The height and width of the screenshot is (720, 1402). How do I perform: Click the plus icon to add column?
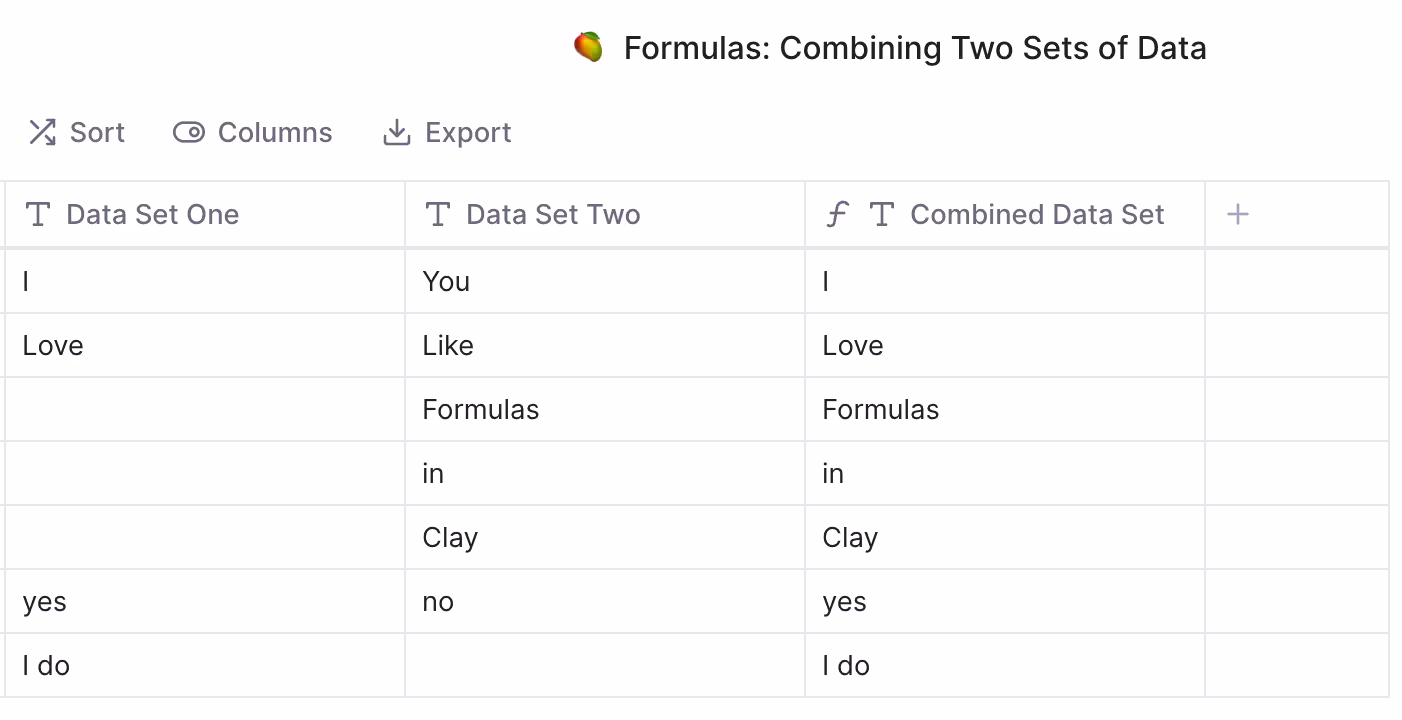(1237, 214)
